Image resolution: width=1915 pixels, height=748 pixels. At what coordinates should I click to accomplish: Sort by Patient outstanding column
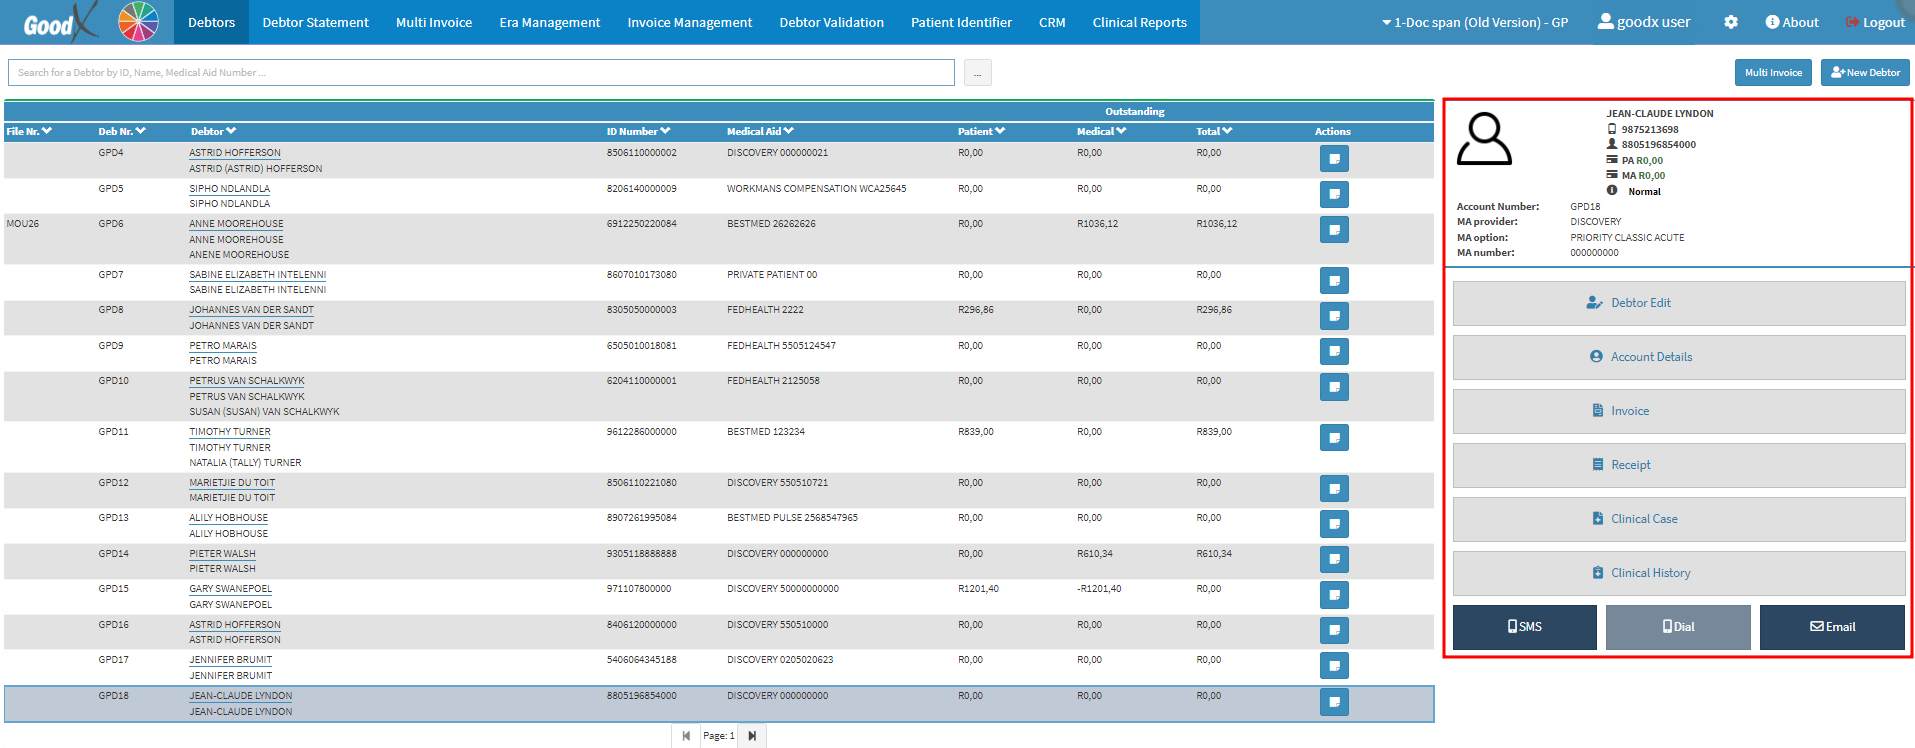coord(981,131)
